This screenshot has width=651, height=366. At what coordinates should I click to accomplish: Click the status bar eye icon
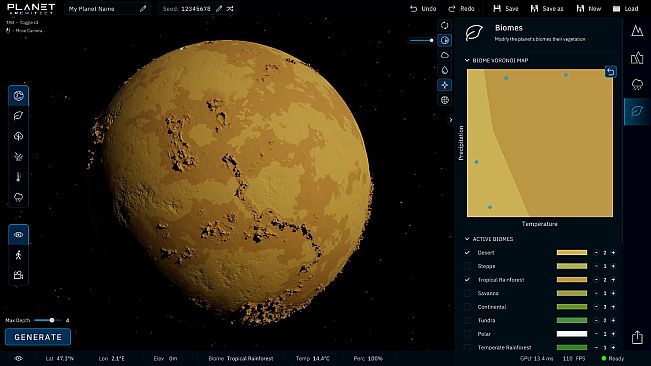pyautogui.click(x=18, y=359)
